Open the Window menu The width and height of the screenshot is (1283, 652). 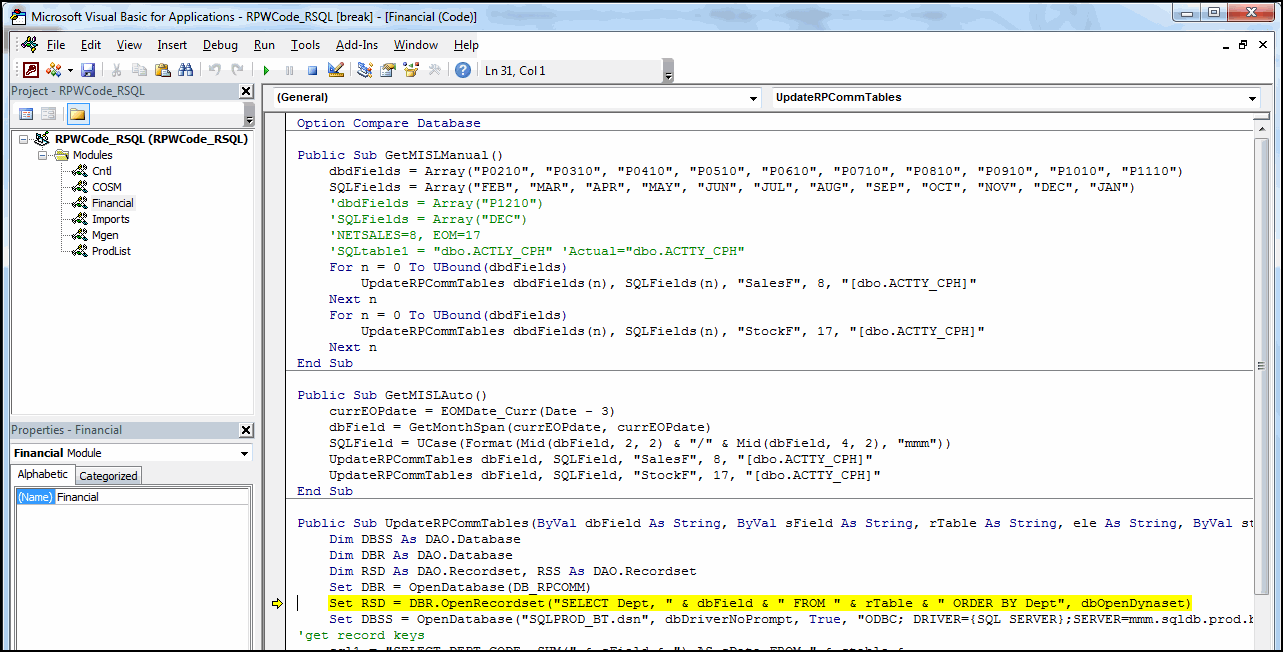pos(415,45)
